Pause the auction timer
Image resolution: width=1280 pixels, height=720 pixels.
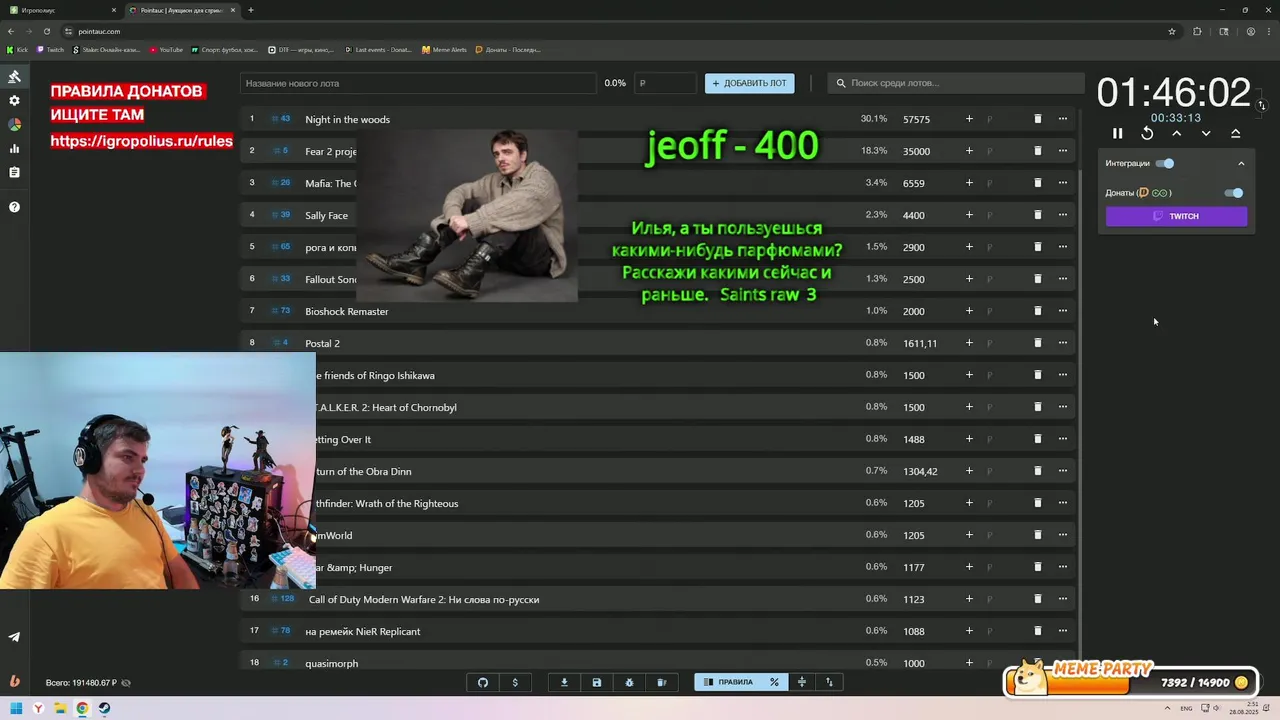coord(1118,133)
